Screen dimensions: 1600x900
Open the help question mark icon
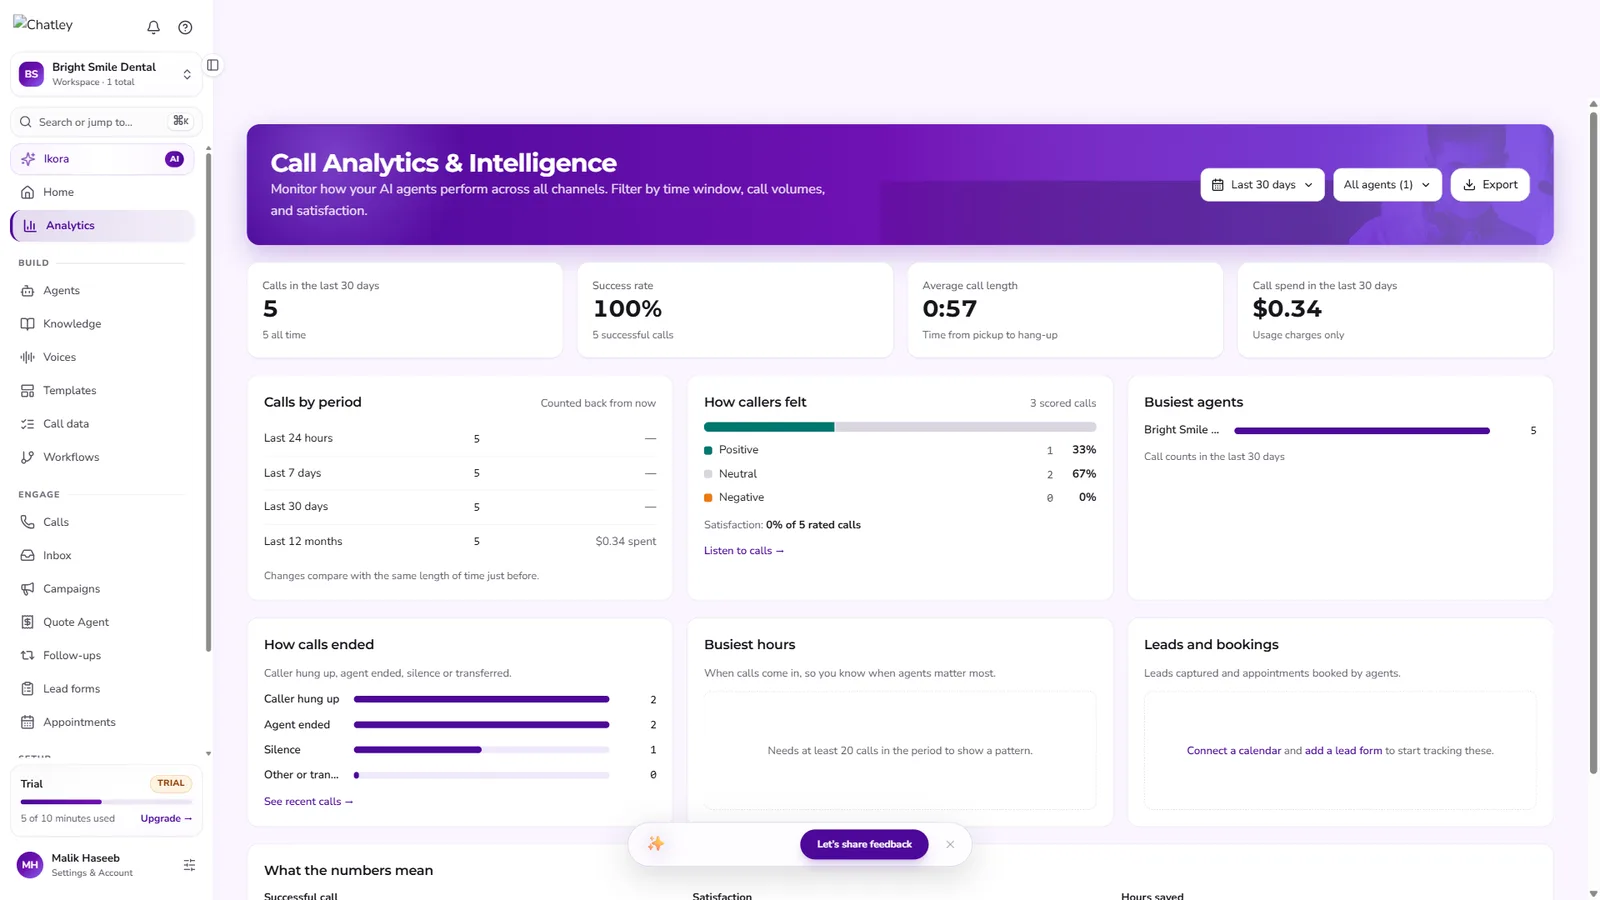click(185, 27)
